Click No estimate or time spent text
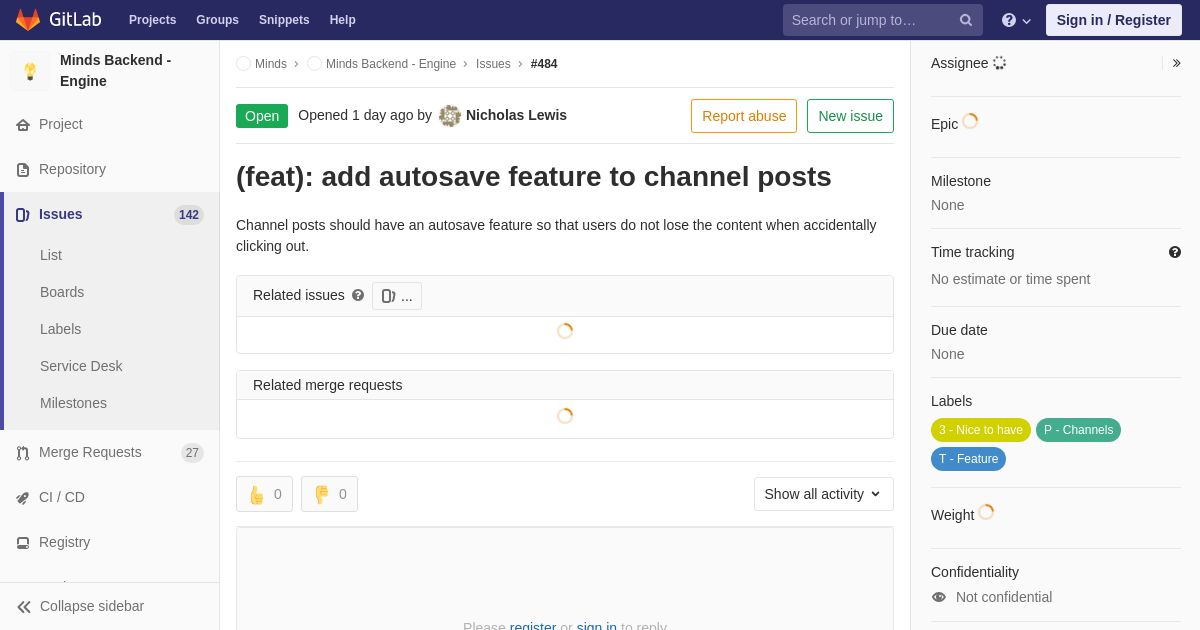 pyautogui.click(x=1010, y=279)
